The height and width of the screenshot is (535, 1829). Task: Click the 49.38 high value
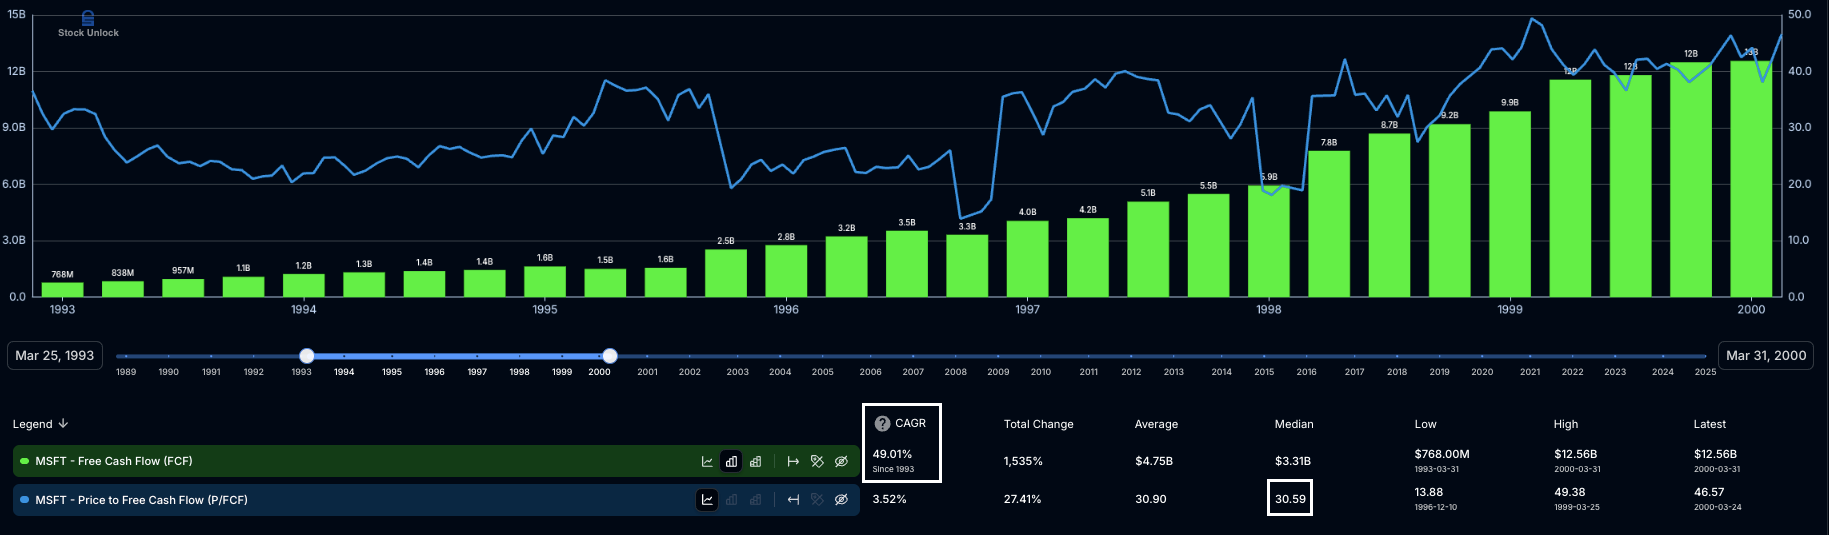click(x=1569, y=492)
